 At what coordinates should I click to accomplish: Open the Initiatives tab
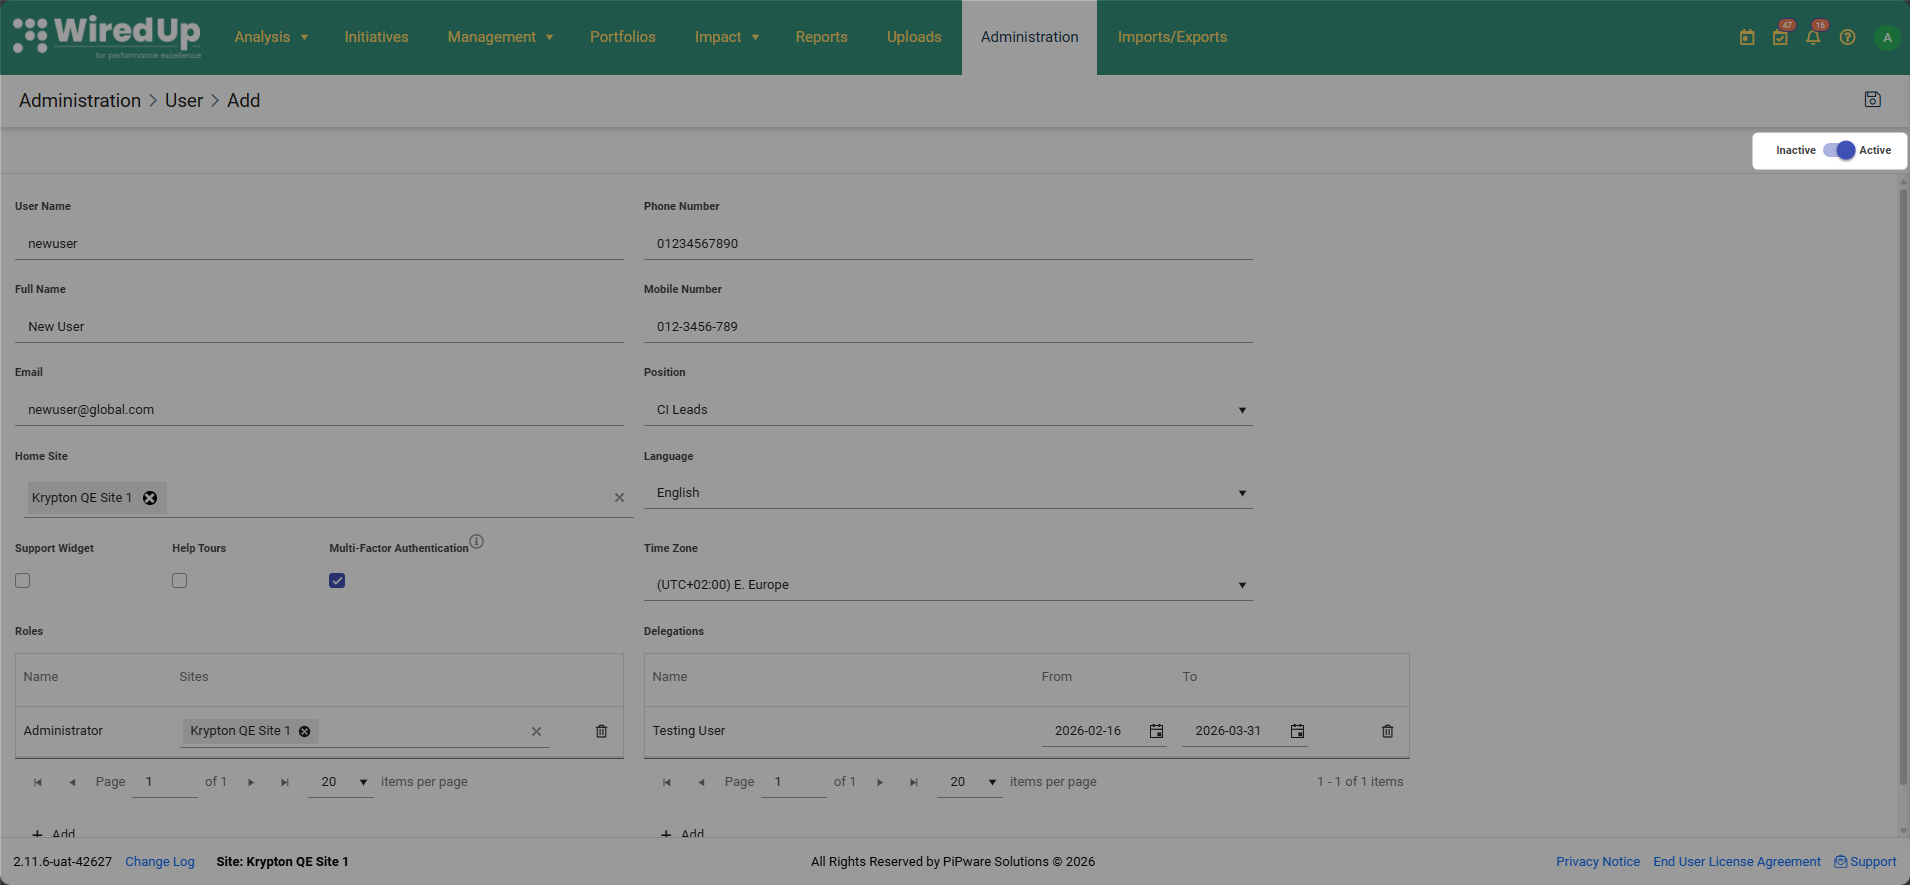376,37
